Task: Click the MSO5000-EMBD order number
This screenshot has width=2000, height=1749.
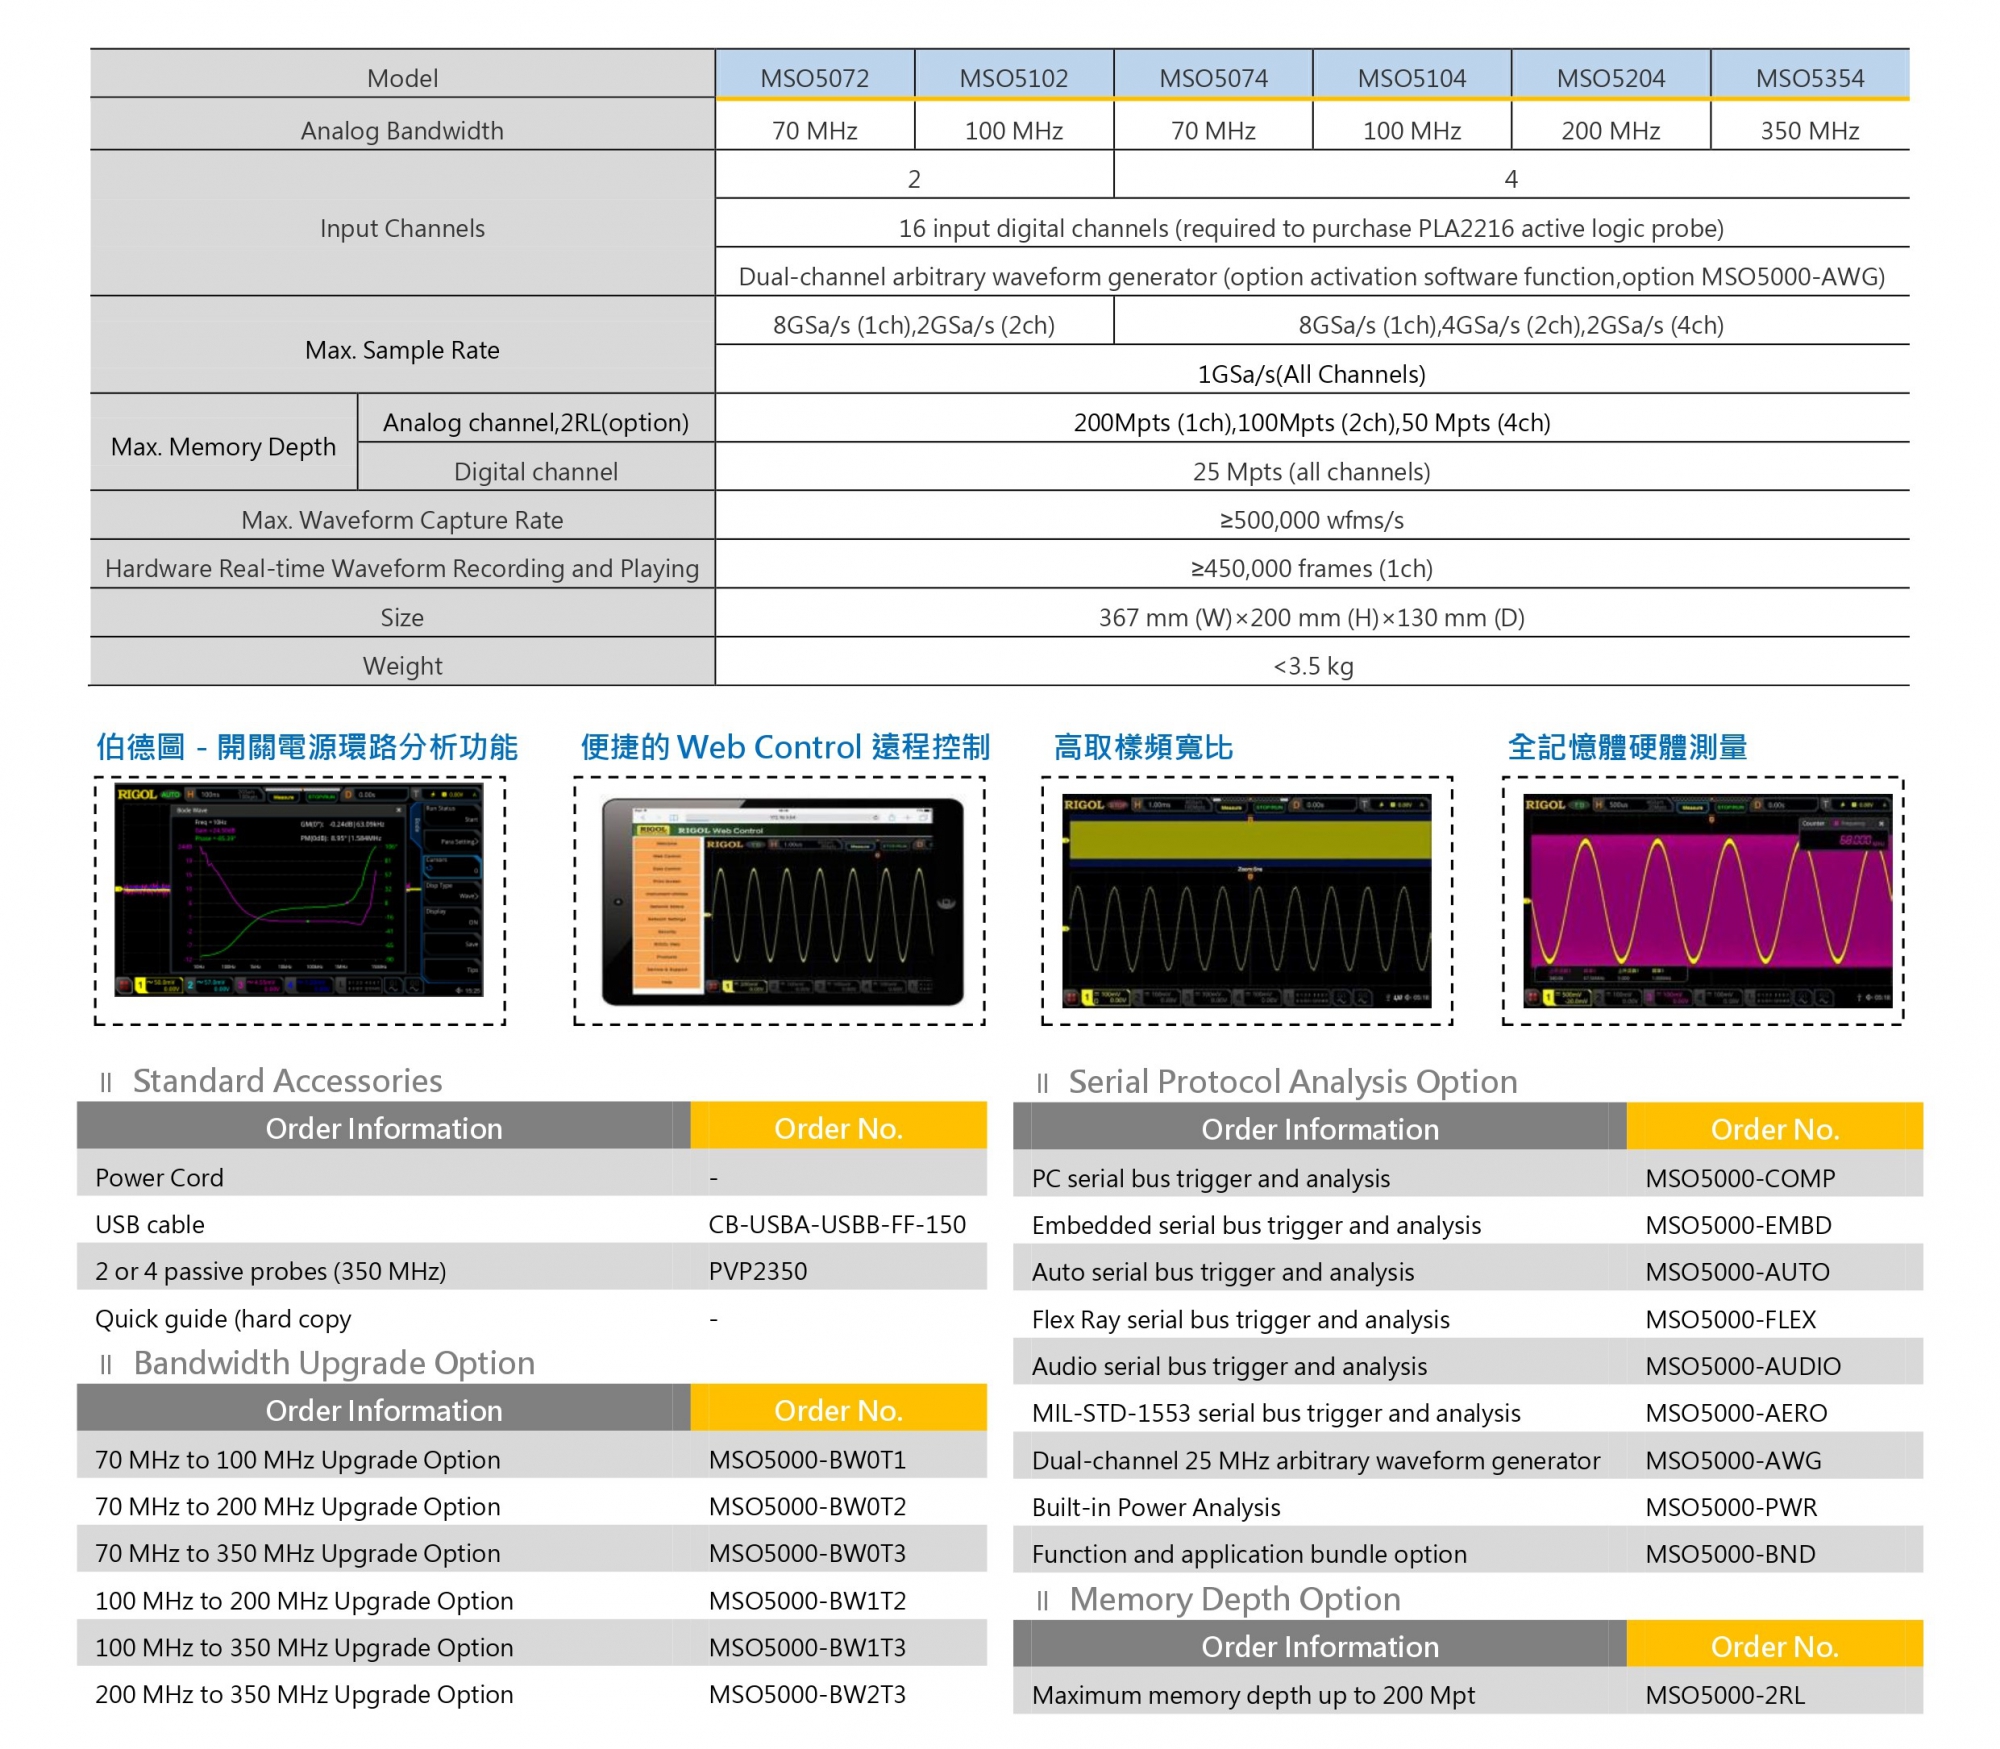Action: [x=1738, y=1225]
